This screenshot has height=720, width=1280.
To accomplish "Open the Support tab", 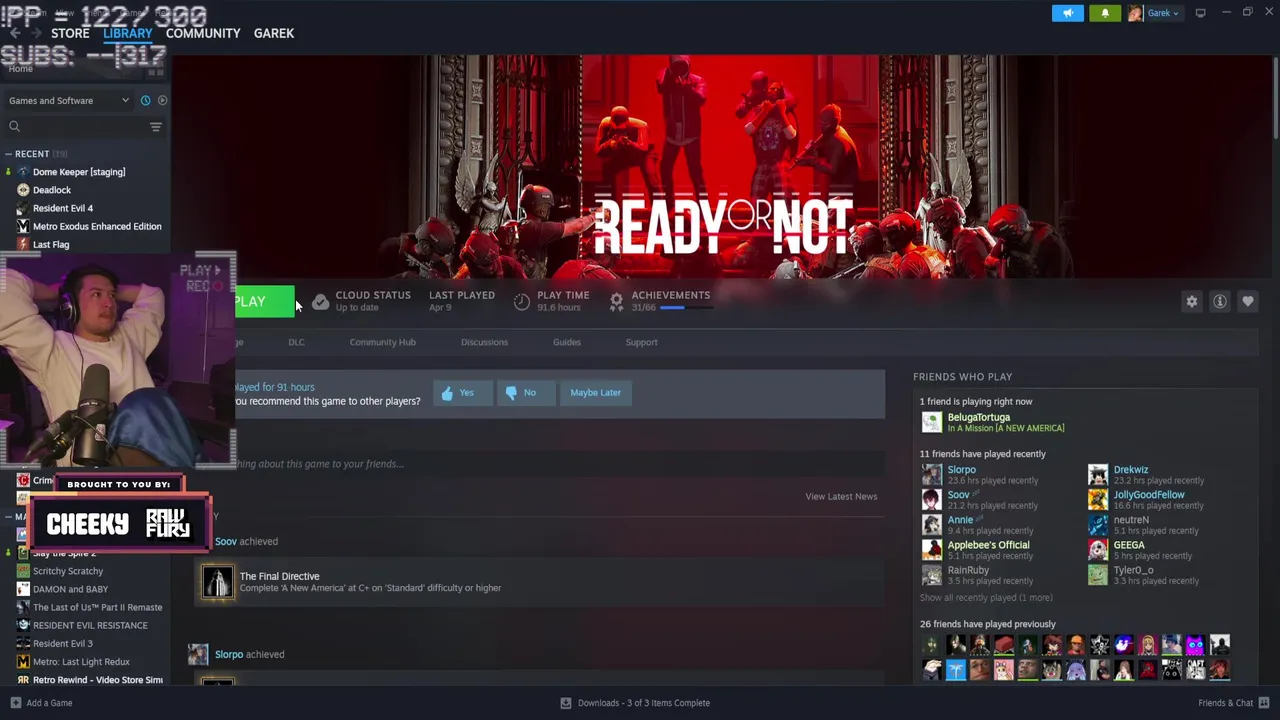I will 641,342.
